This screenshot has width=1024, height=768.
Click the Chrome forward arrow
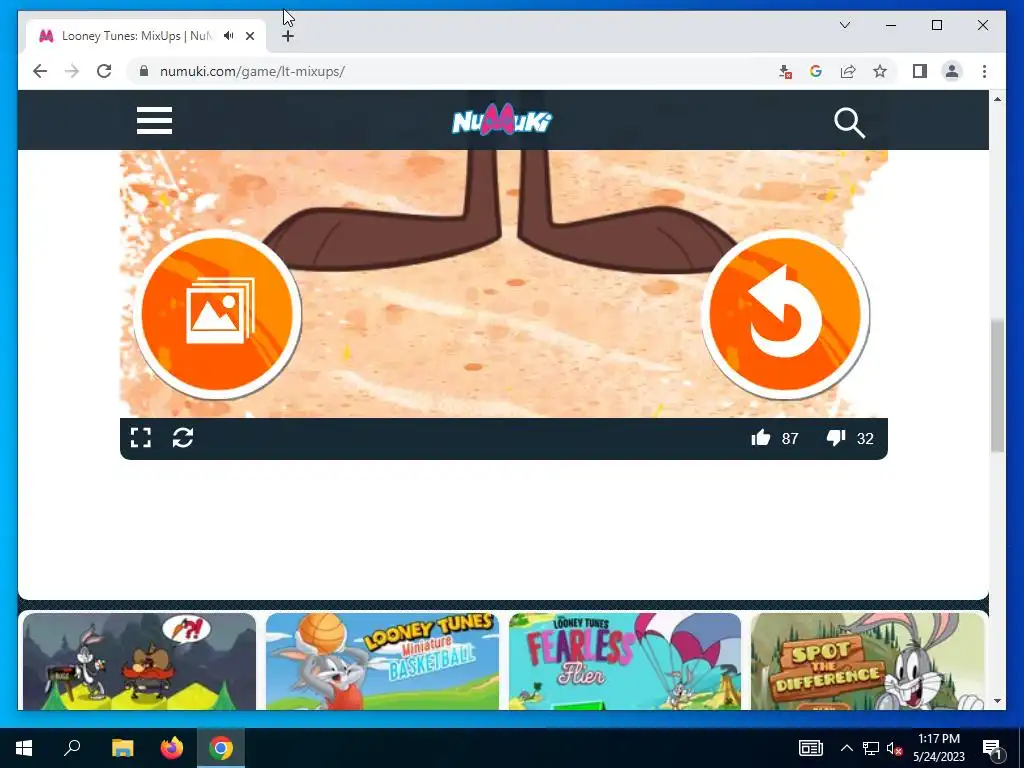click(72, 71)
